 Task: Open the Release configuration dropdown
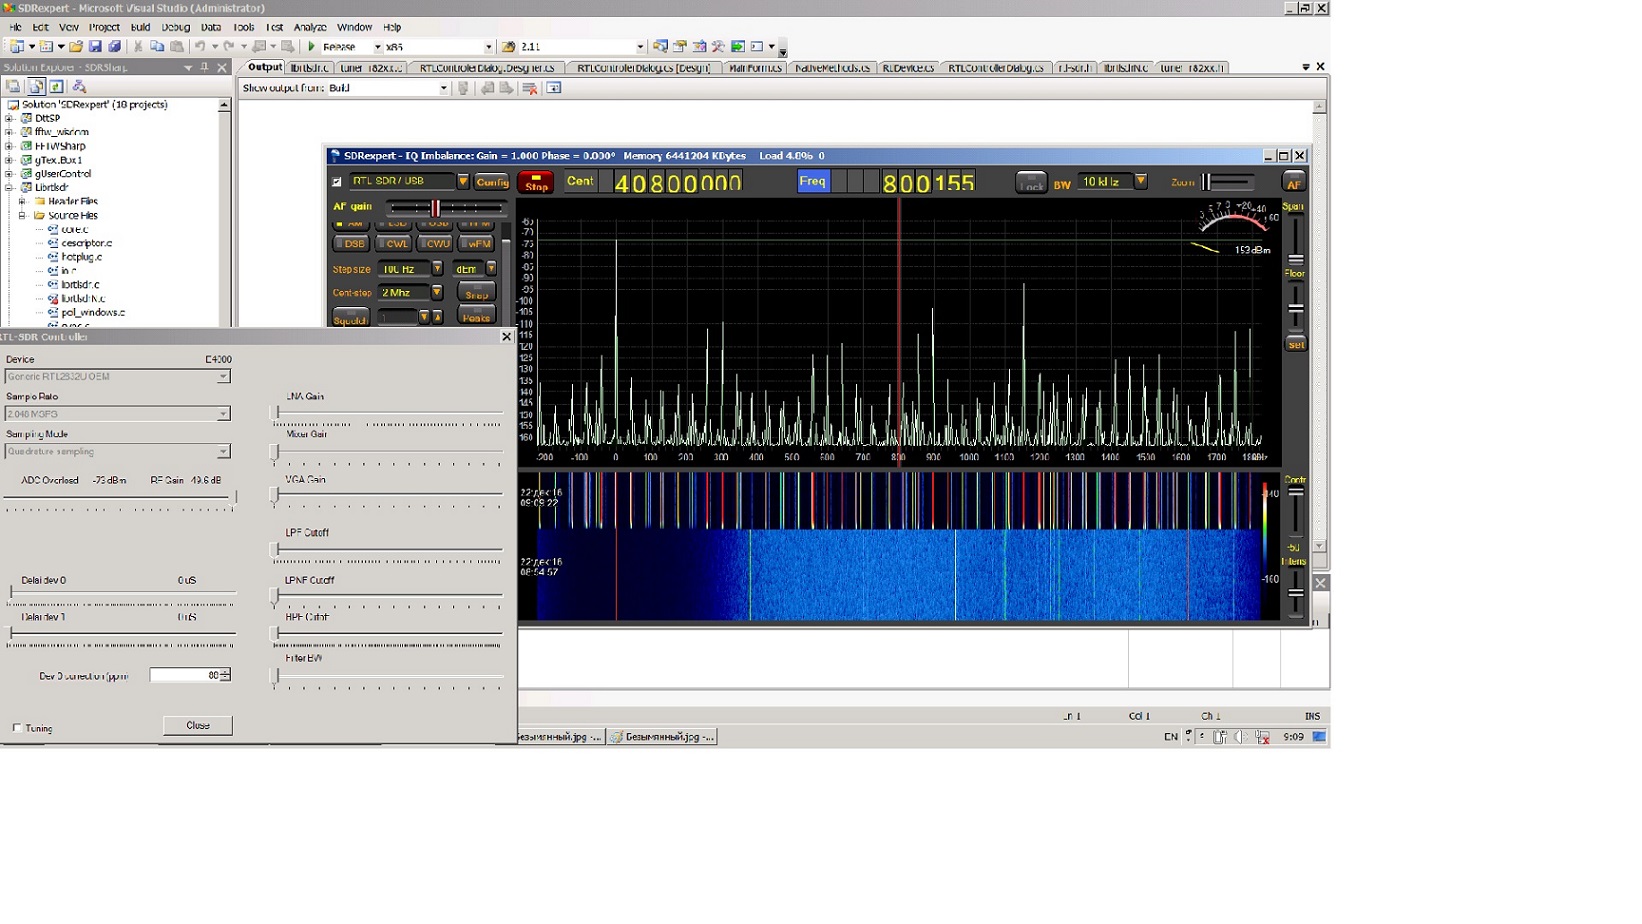(x=377, y=47)
